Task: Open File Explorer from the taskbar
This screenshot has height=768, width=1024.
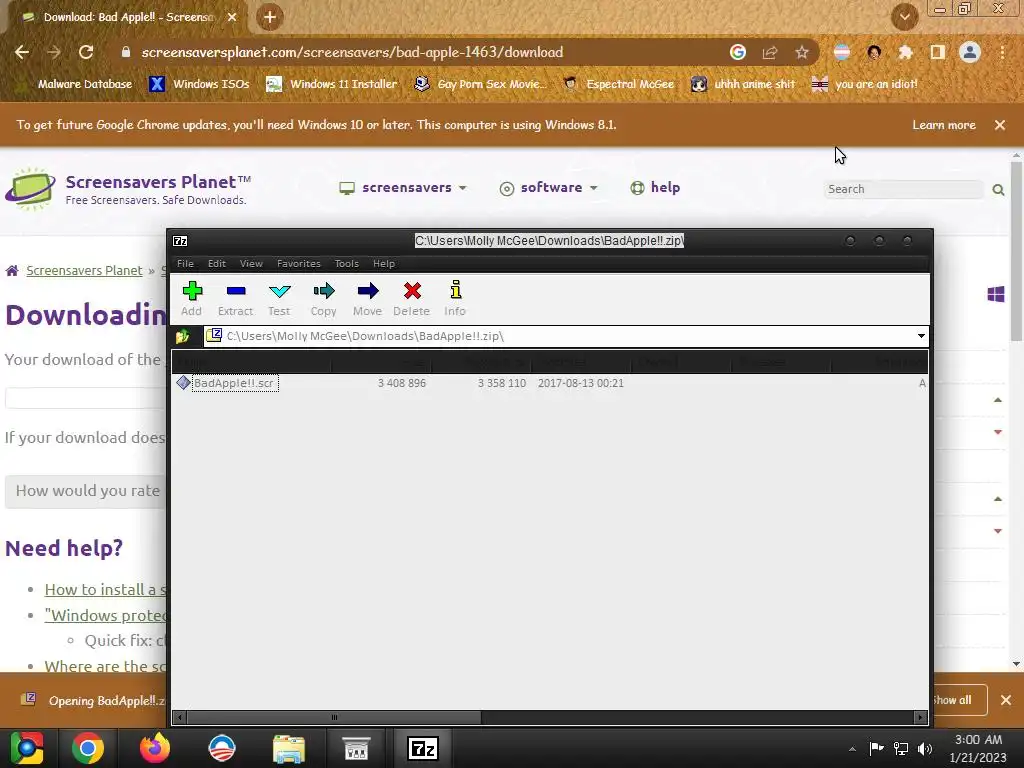Action: pyautogui.click(x=289, y=748)
